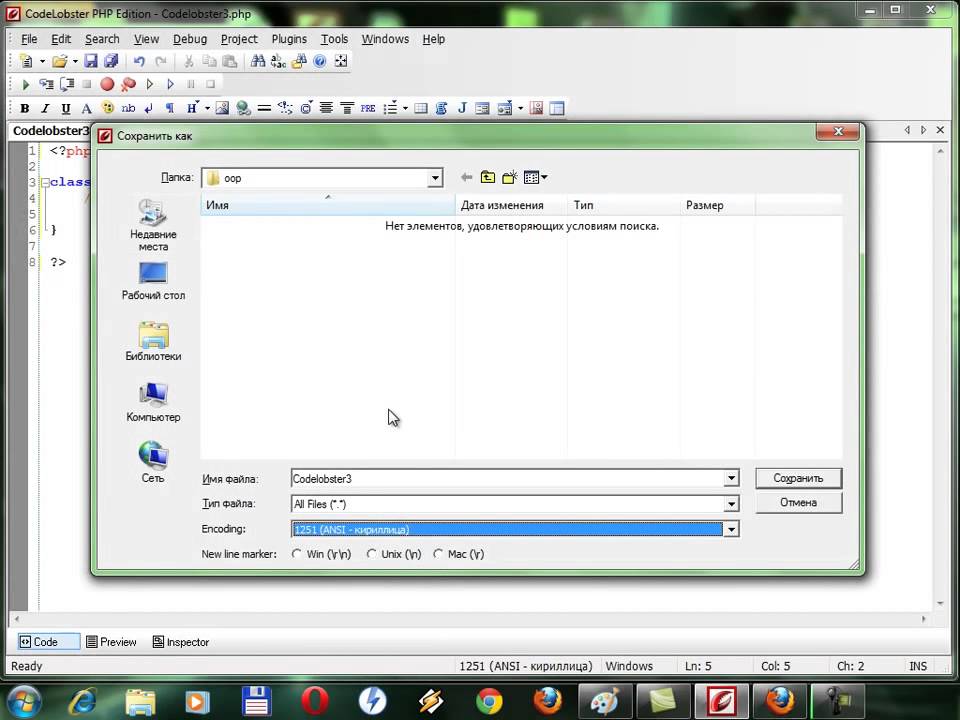Image resolution: width=960 pixels, height=720 pixels.
Task: Click the Underline U formatting icon
Action: click(66, 108)
